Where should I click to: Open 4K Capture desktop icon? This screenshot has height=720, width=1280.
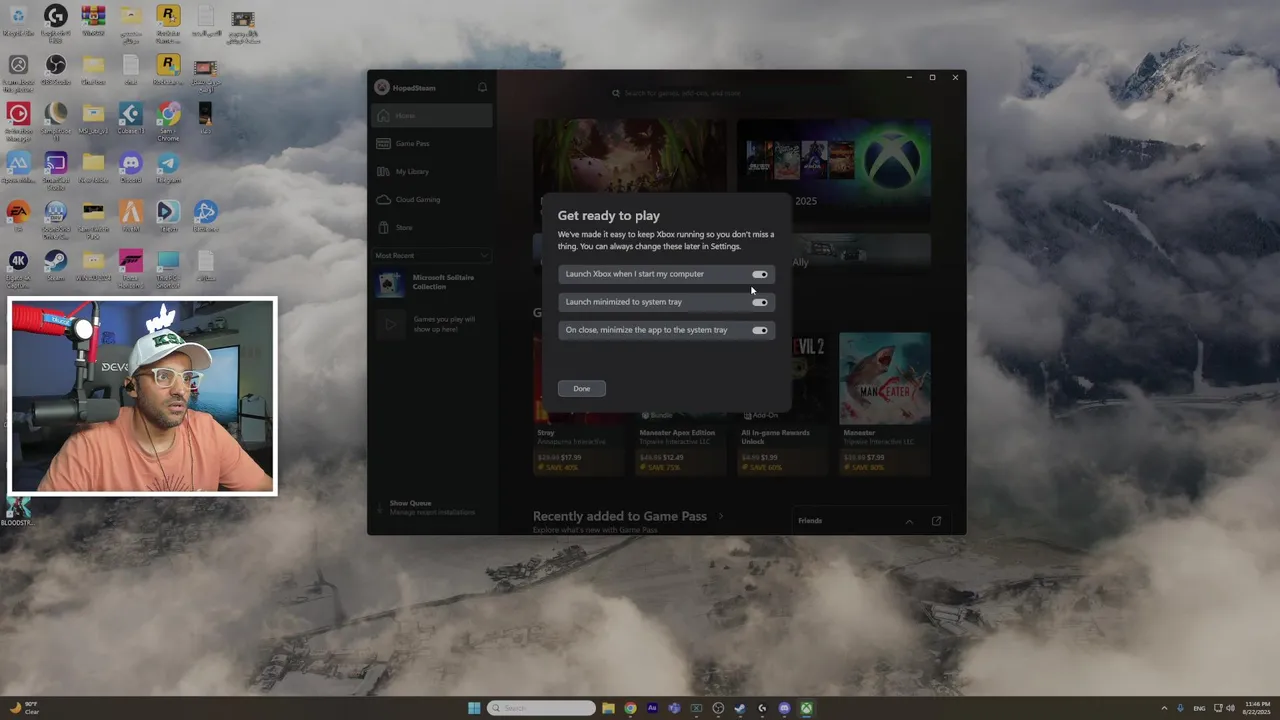[17, 267]
